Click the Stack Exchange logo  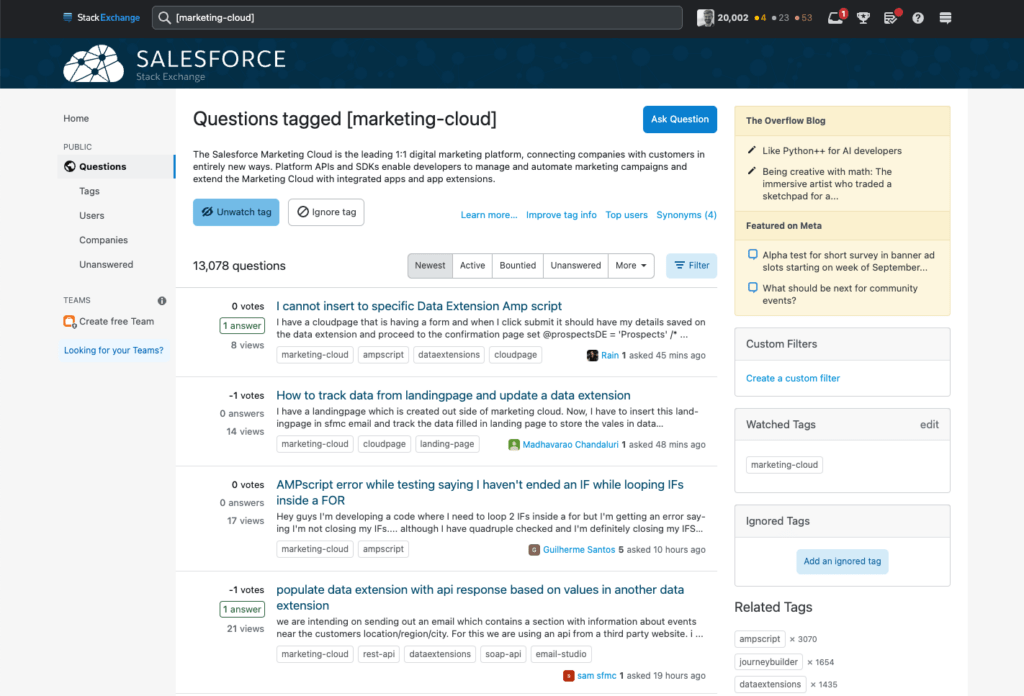point(101,18)
